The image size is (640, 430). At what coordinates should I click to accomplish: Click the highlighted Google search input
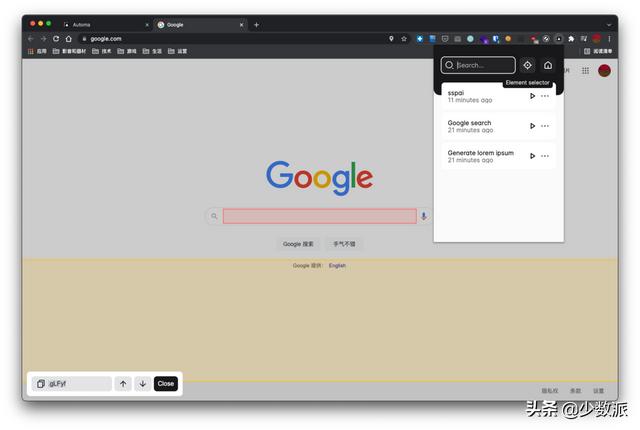320,216
